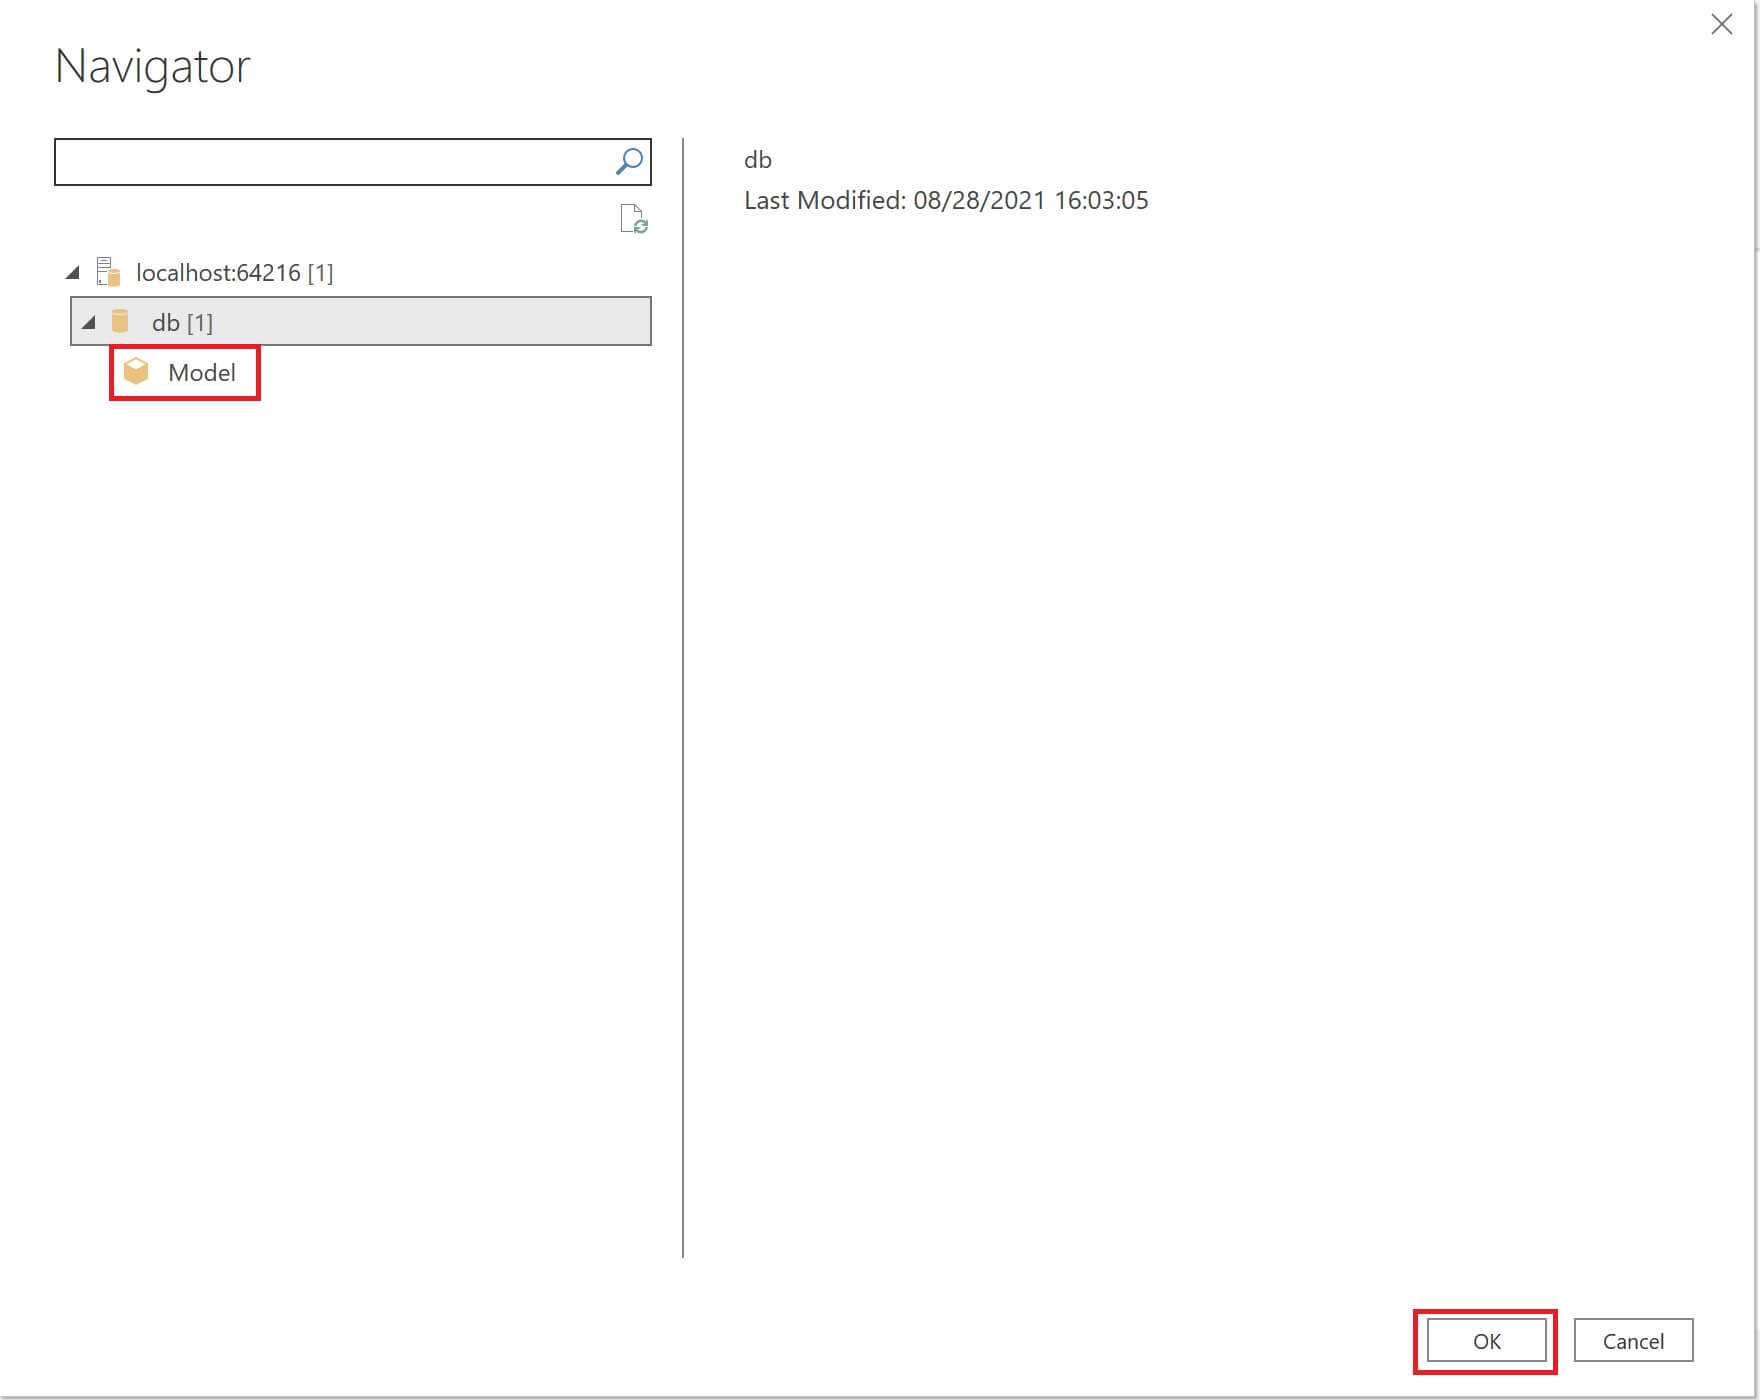Dismiss the dialog using Cancel
The width and height of the screenshot is (1760, 1400).
(1633, 1341)
